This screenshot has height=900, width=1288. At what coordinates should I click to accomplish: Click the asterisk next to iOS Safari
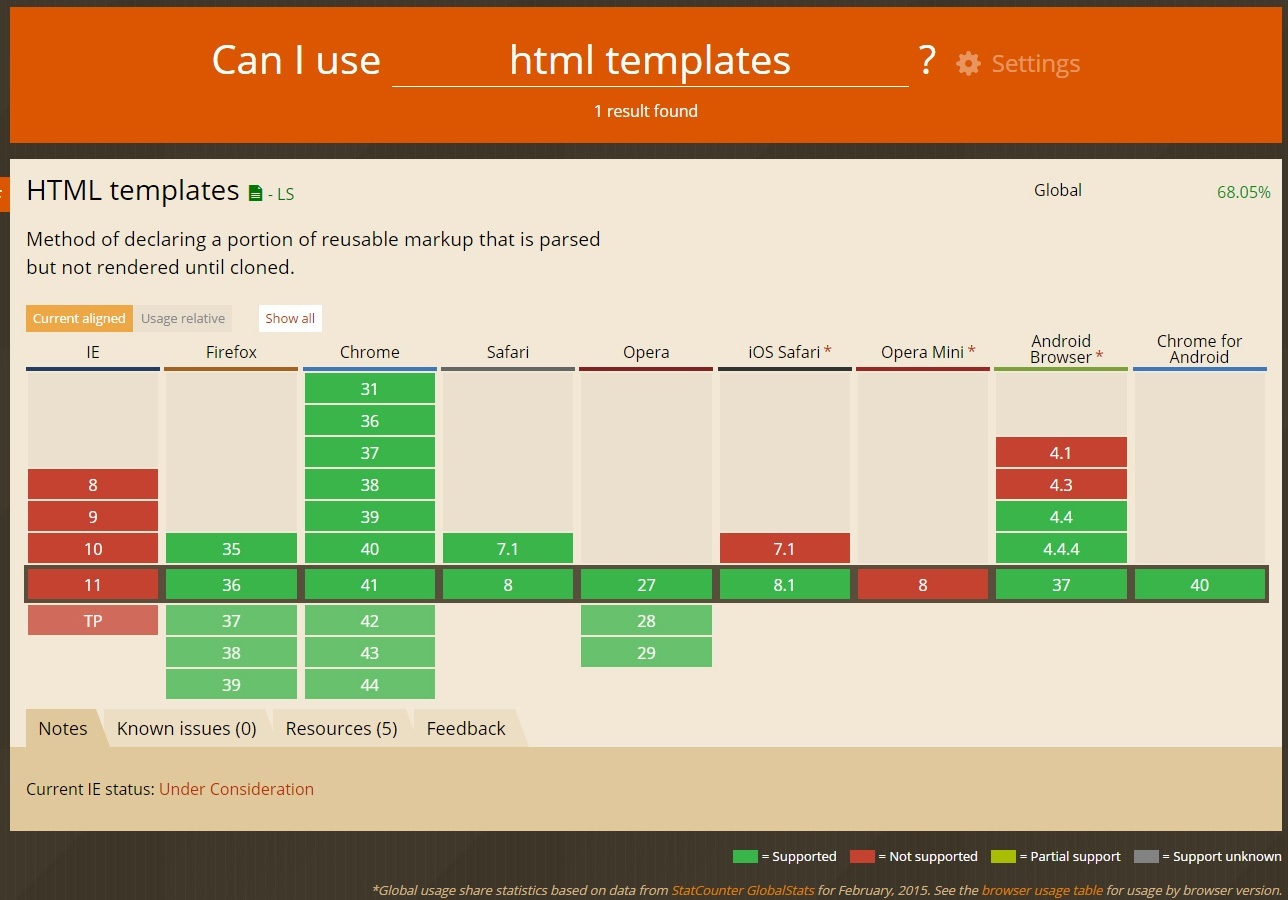828,352
